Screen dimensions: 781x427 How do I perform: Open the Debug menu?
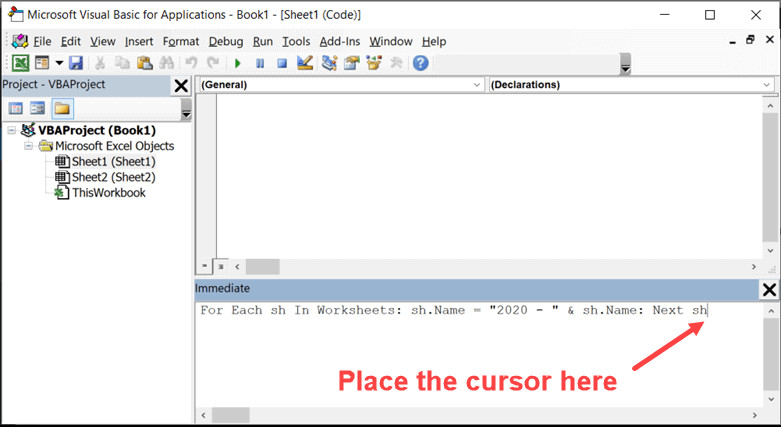pyautogui.click(x=225, y=41)
